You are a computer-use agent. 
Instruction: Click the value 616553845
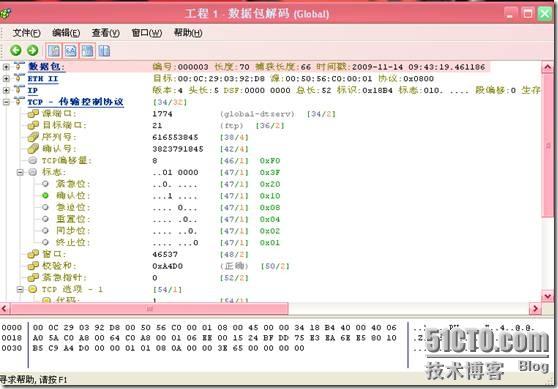coord(175,137)
